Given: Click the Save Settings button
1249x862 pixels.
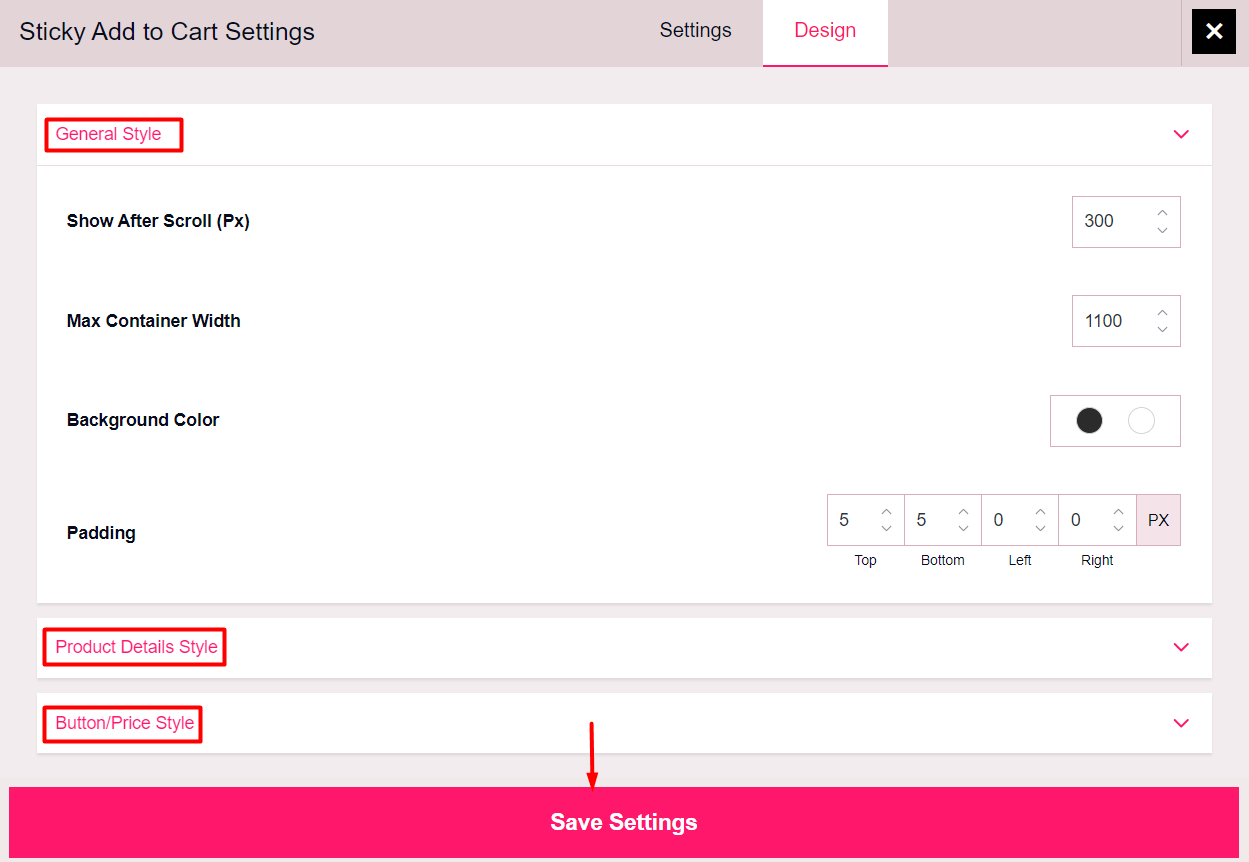Looking at the screenshot, I should 623,822.
